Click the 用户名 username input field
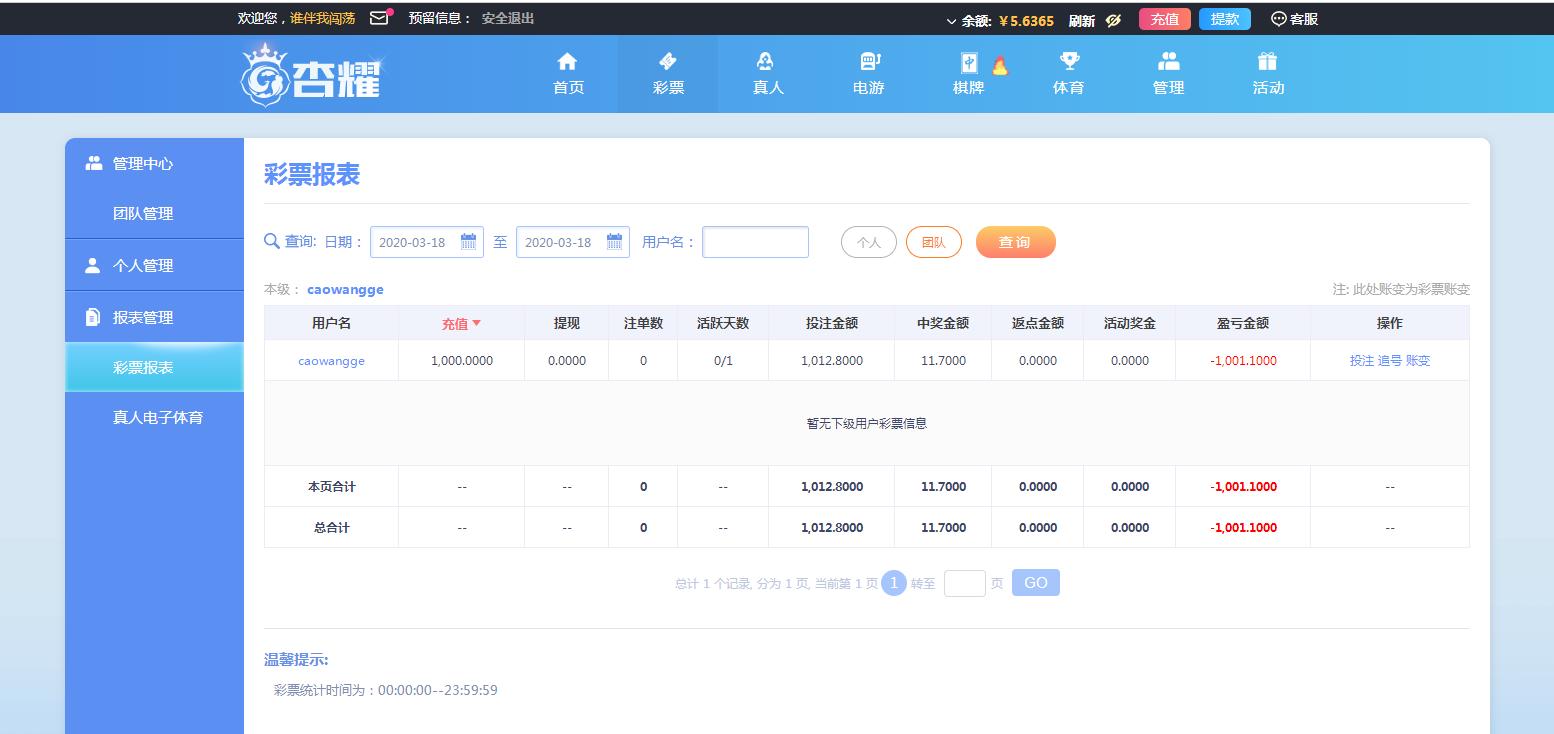This screenshot has height=734, width=1554. click(755, 242)
